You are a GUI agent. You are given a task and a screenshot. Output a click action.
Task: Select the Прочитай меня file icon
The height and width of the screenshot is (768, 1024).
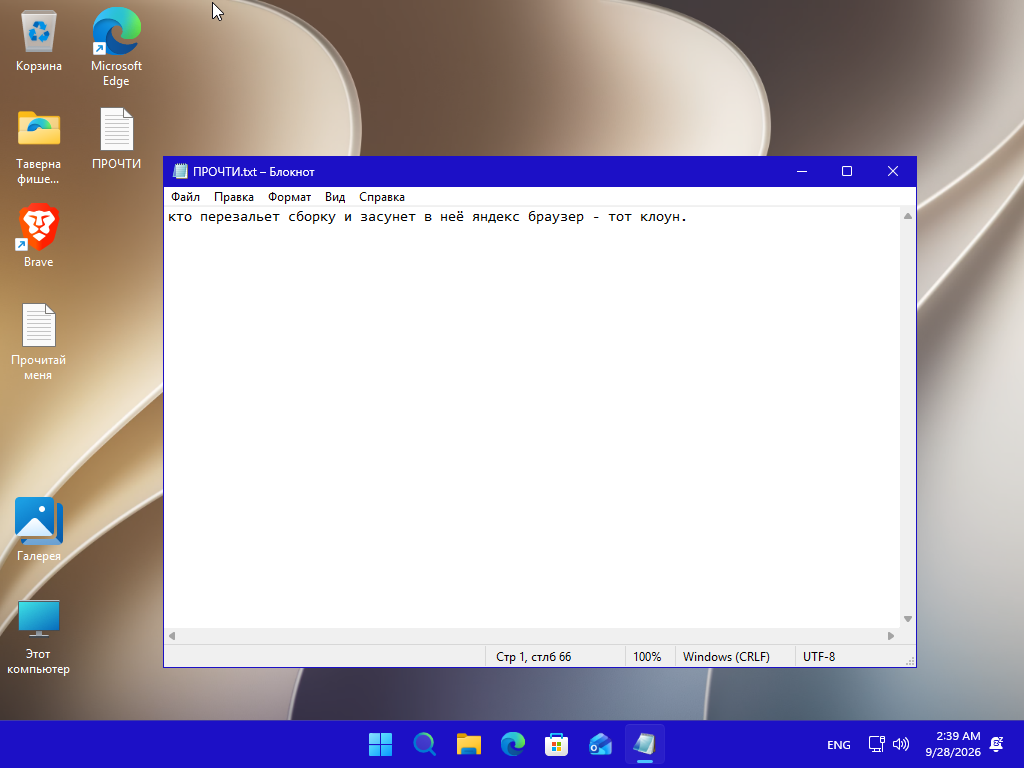(x=39, y=341)
